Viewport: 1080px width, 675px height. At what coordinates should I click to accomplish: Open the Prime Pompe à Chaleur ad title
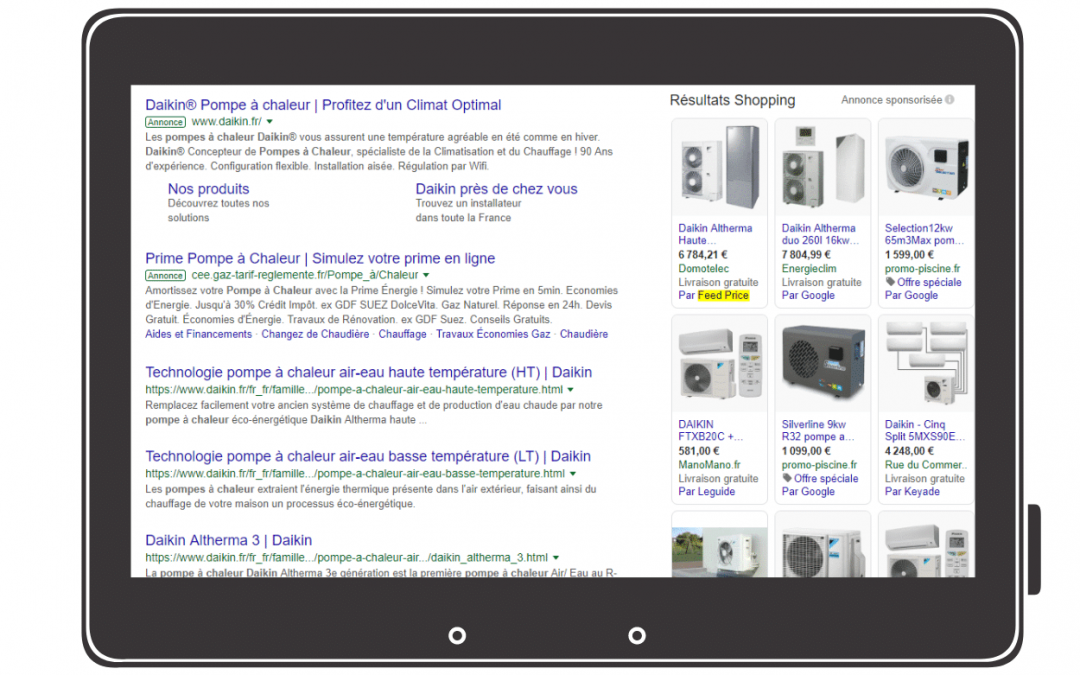tap(320, 258)
